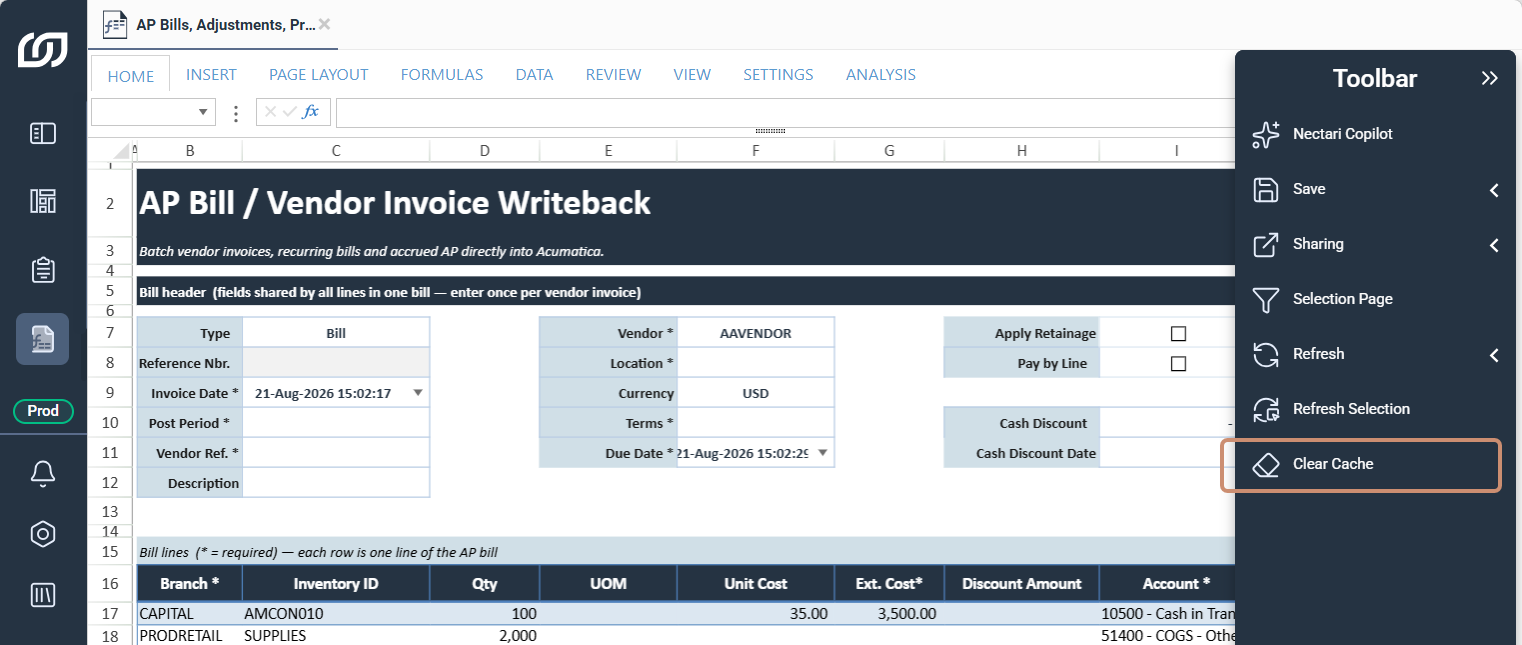
Task: Collapse the Toolbar panel with double chevron
Action: tap(1490, 78)
